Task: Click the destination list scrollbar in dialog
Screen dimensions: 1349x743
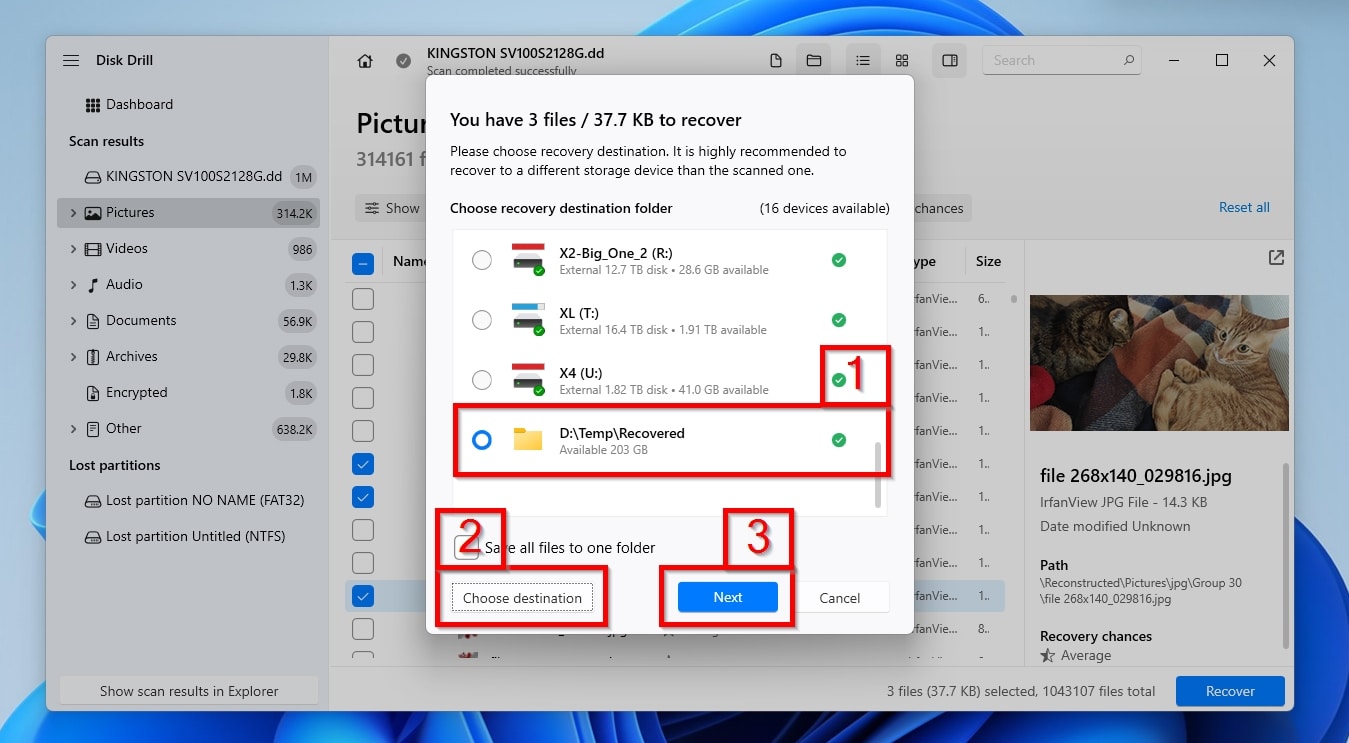Action: pyautogui.click(x=879, y=474)
